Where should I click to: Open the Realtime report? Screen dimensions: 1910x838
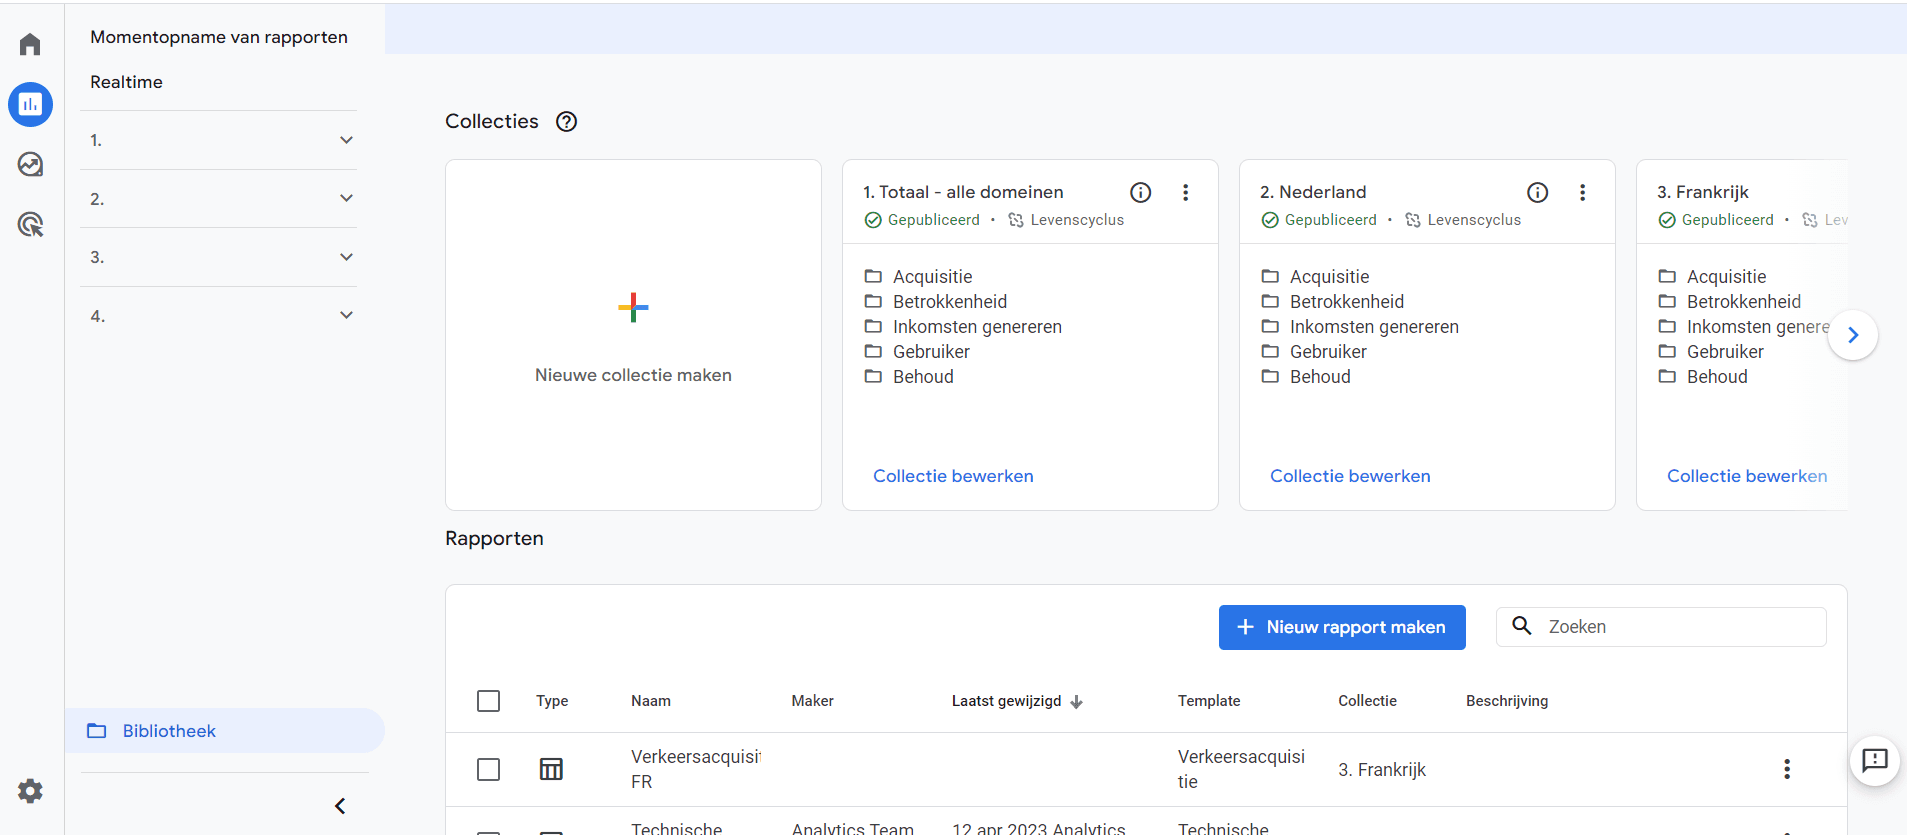pyautogui.click(x=127, y=82)
